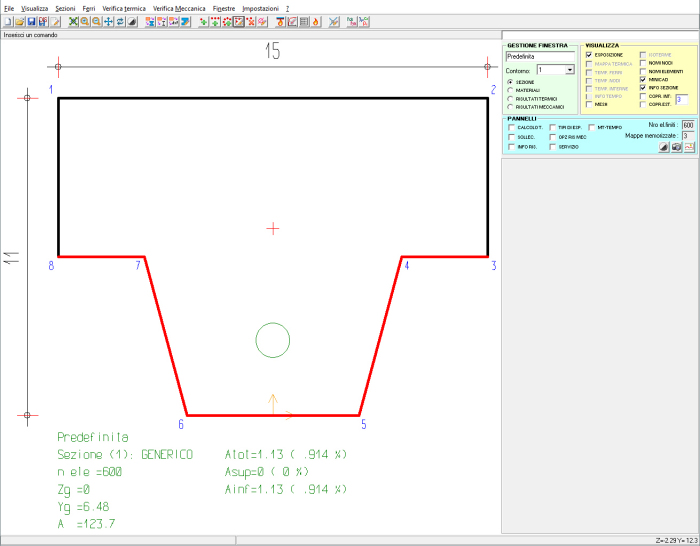Click the Save floppy disk icon
Image resolution: width=700 pixels, height=546 pixels.
click(x=31, y=21)
